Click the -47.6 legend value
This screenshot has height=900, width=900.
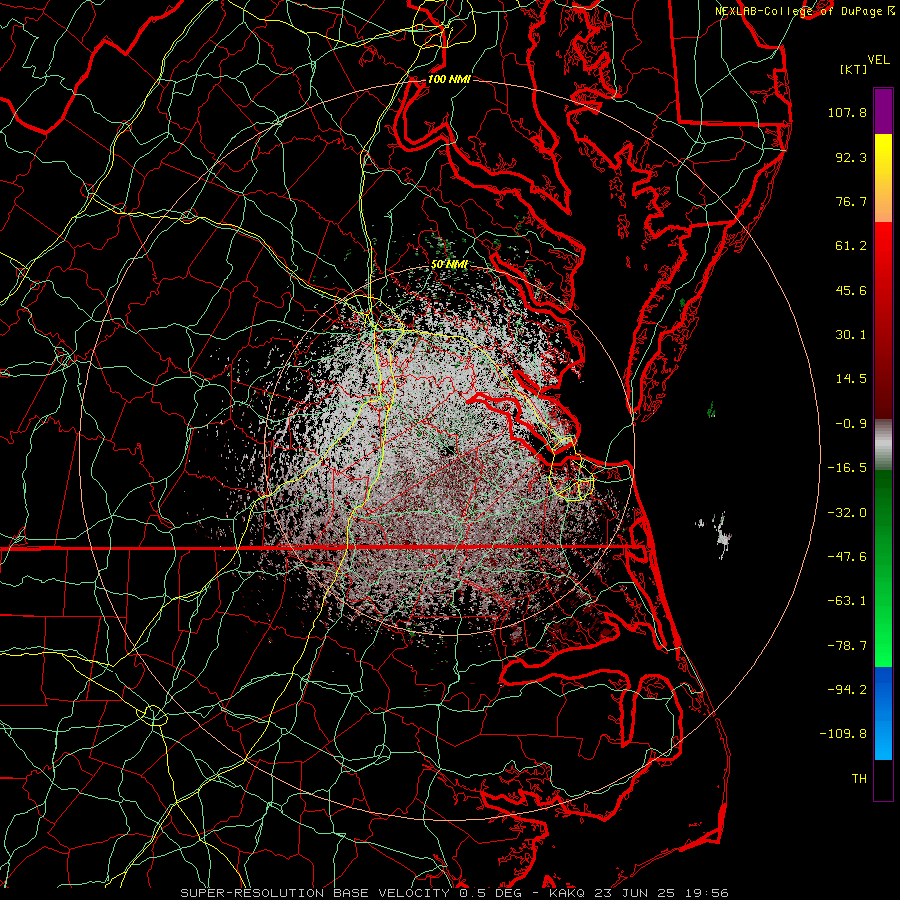[x=847, y=557]
